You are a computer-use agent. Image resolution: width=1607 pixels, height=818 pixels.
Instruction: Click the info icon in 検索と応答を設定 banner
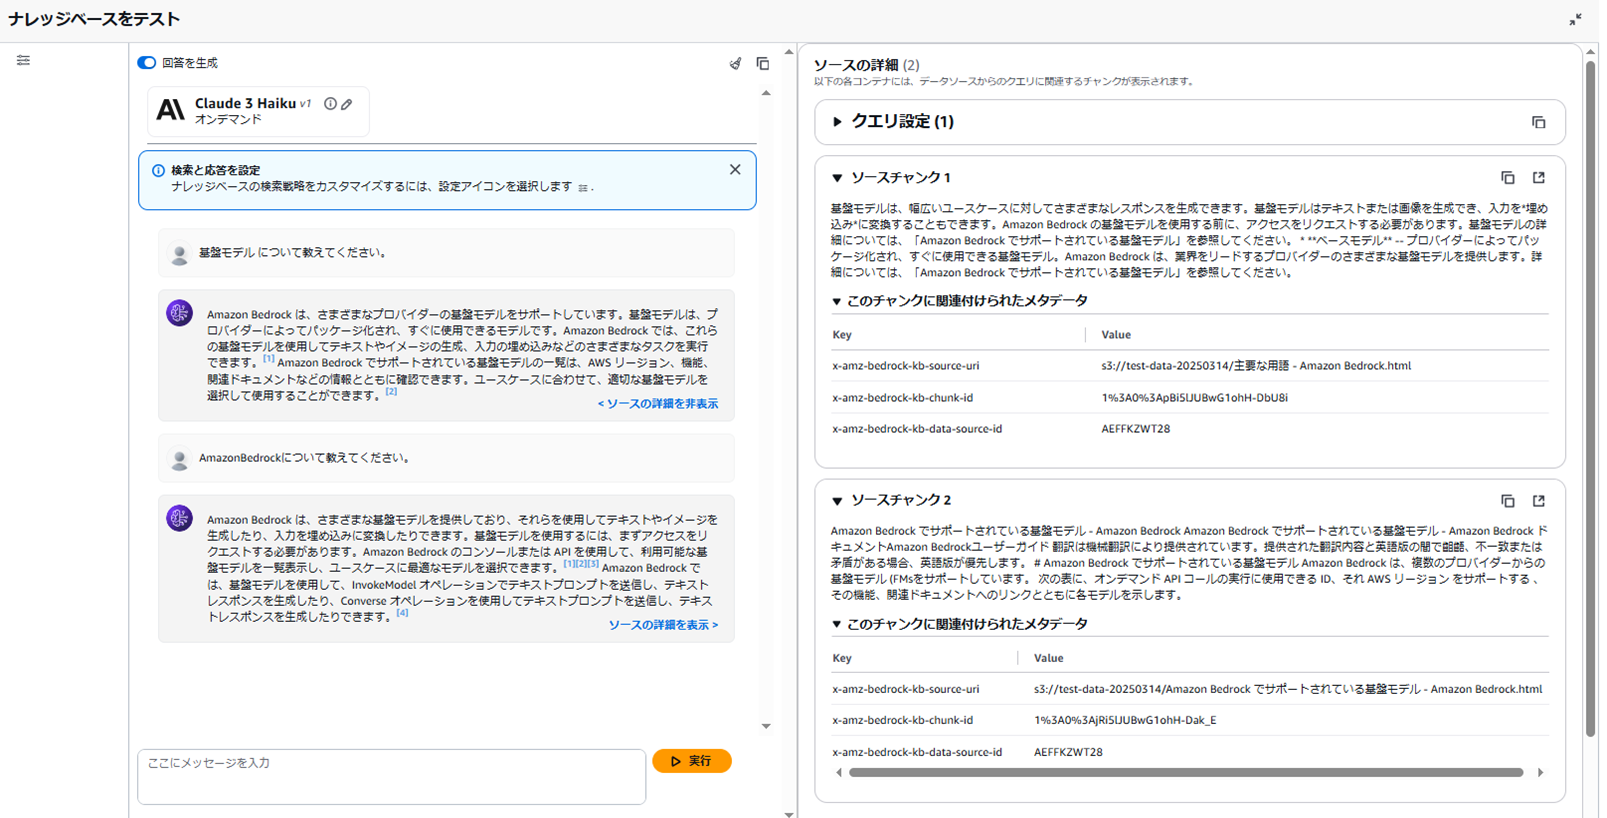click(x=158, y=171)
